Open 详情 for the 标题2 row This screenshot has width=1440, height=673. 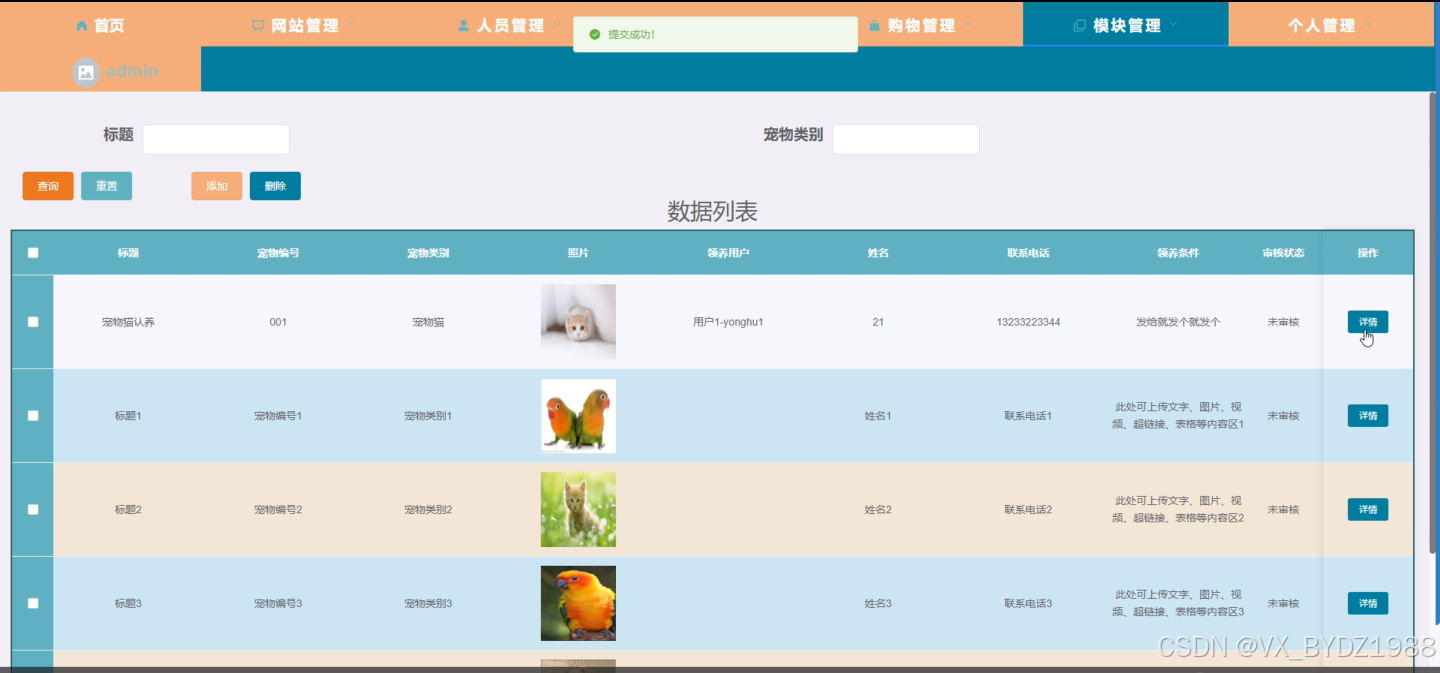(1368, 510)
